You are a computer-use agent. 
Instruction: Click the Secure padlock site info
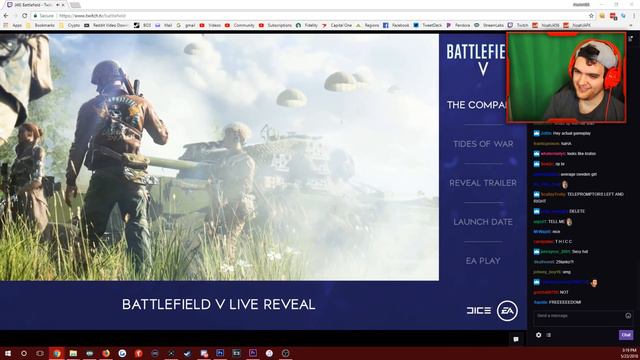[x=44, y=16]
